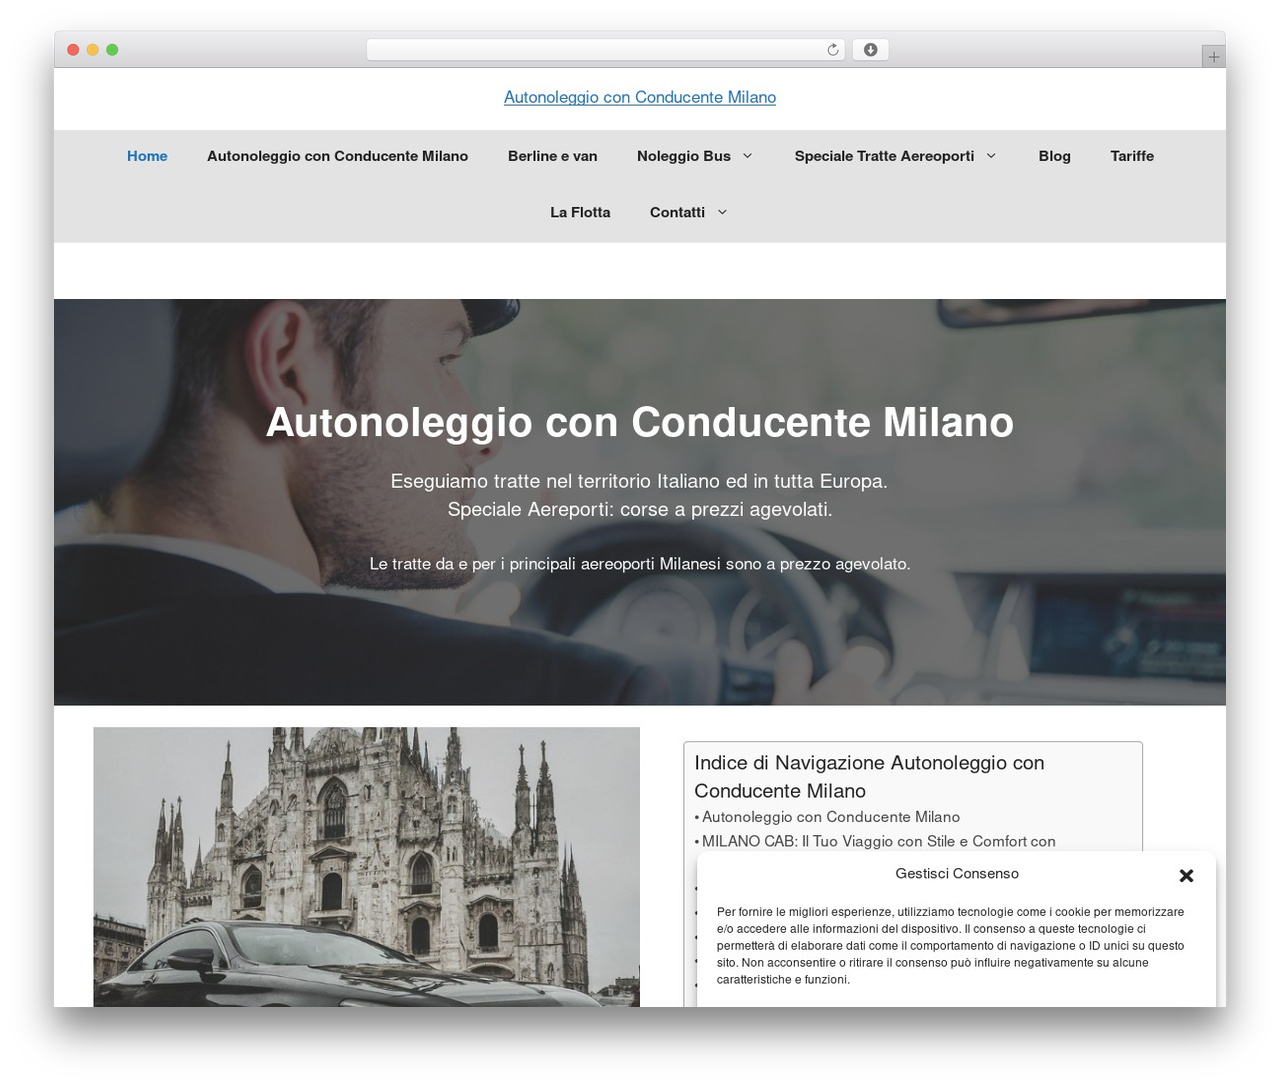1280x1084 pixels.
Task: Click the cookie consent description paragraph
Action: coord(951,946)
